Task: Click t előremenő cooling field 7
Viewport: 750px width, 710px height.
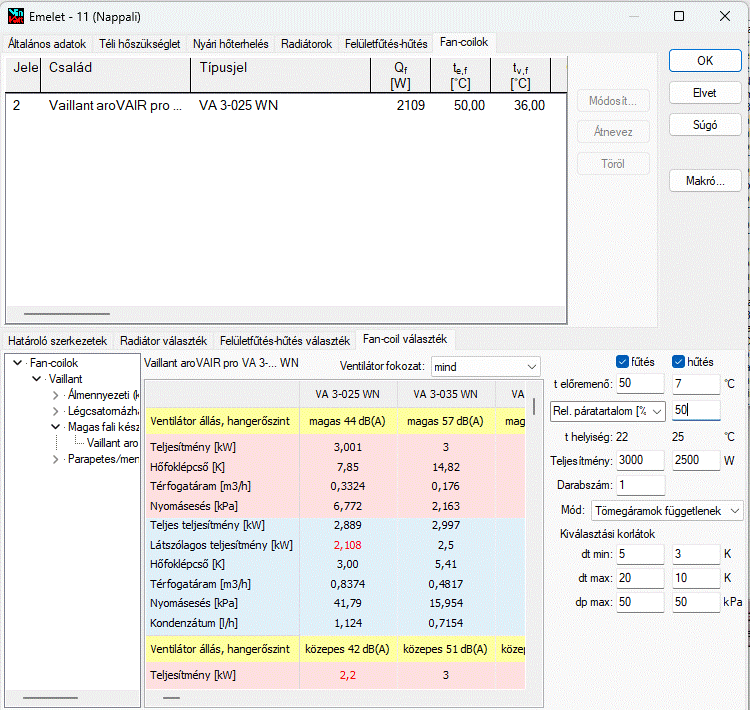Action: (x=696, y=384)
